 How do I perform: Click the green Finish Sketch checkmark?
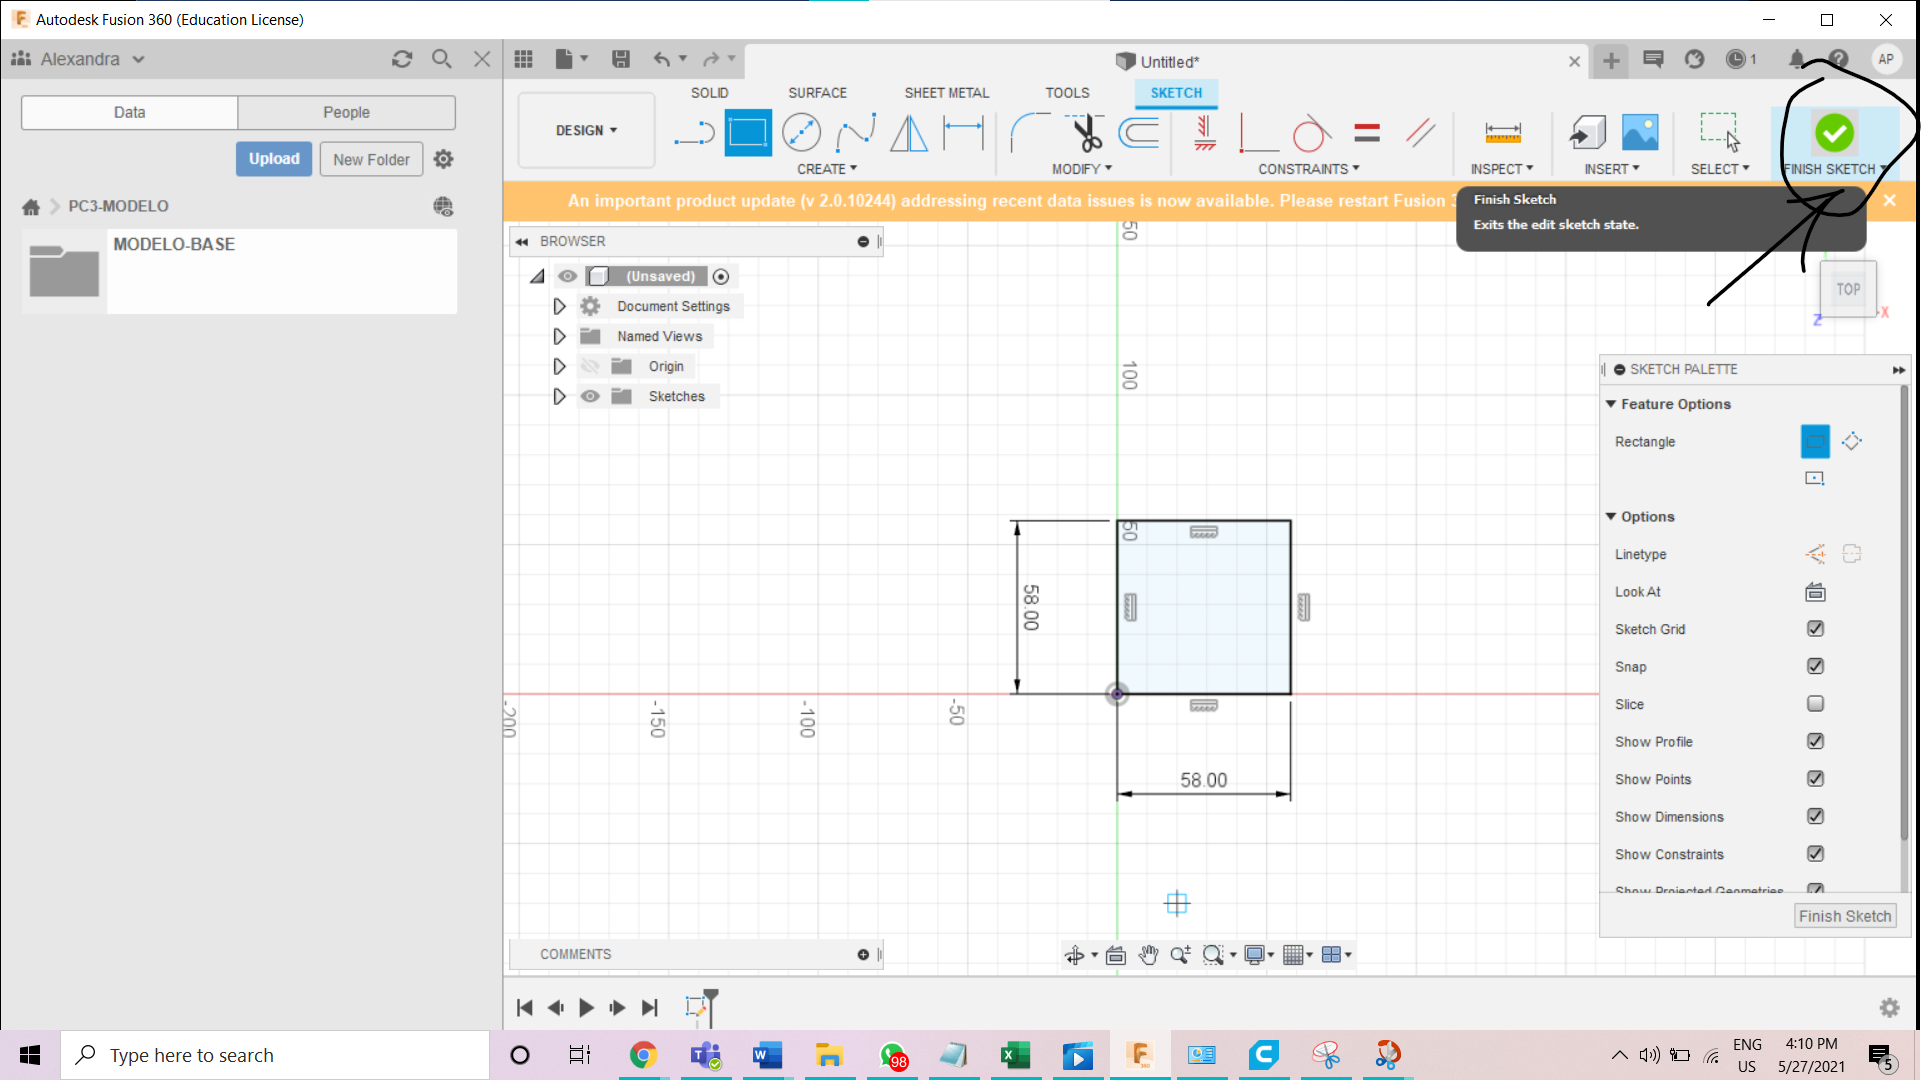[1833, 133]
